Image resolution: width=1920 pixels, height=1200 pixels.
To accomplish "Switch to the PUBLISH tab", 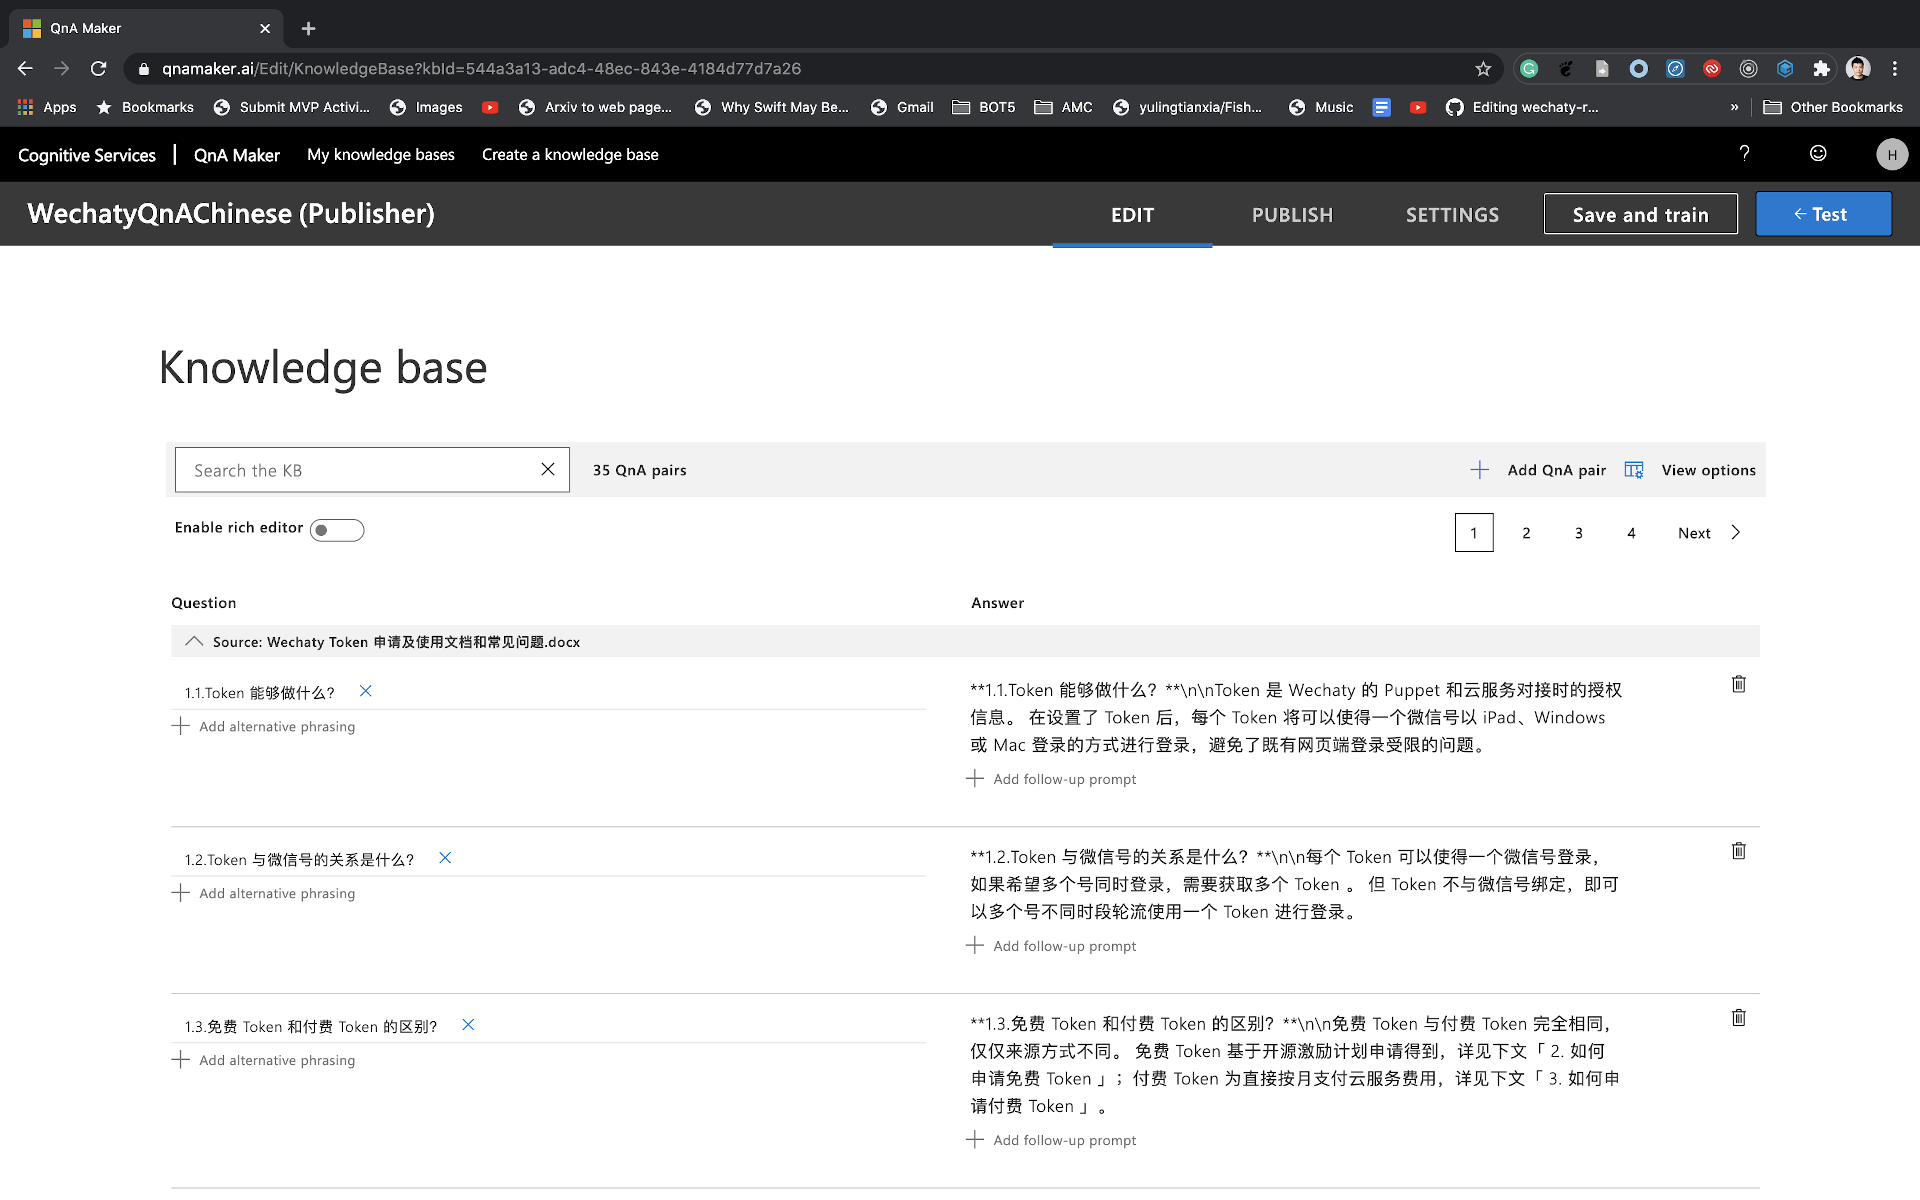I will [x=1292, y=215].
